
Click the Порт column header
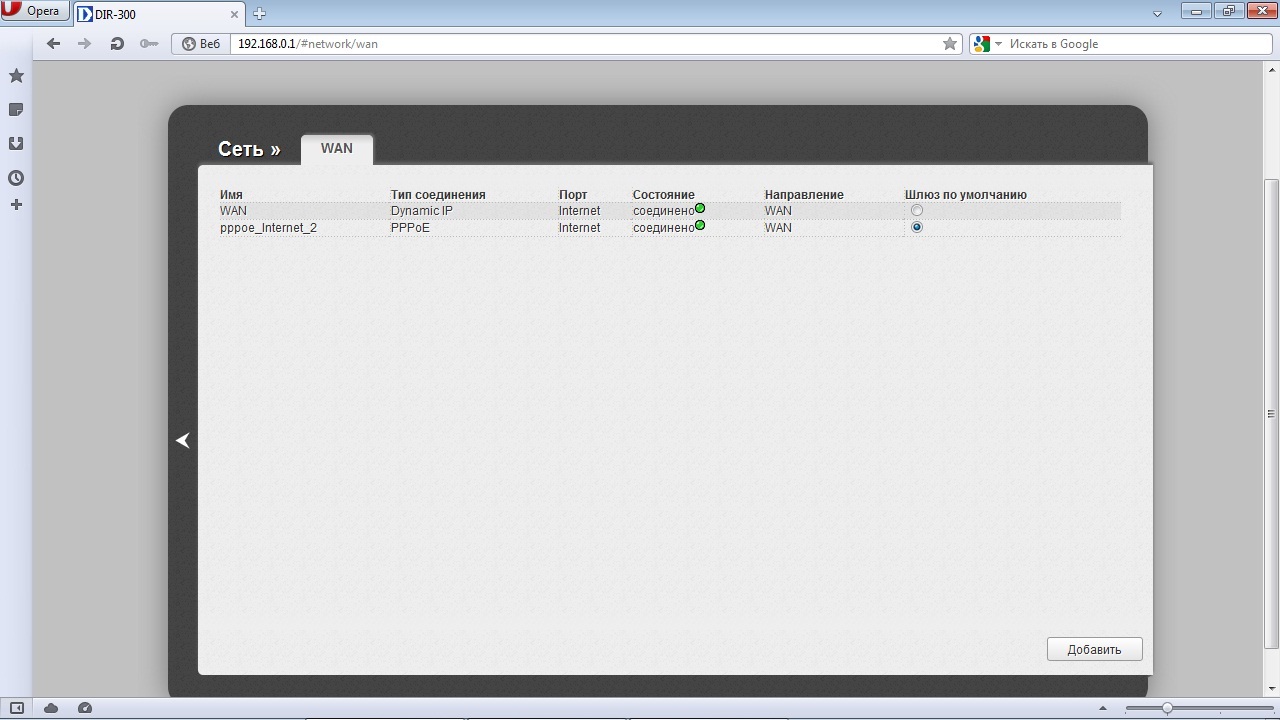[573, 195]
